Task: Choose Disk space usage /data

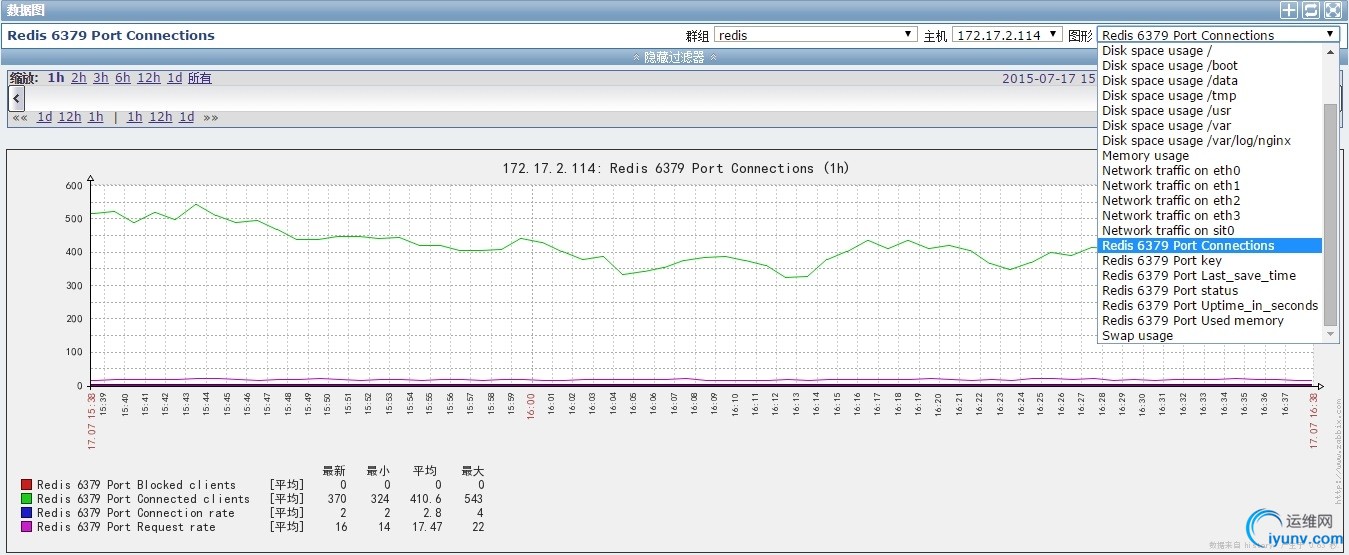Action: coord(1210,81)
